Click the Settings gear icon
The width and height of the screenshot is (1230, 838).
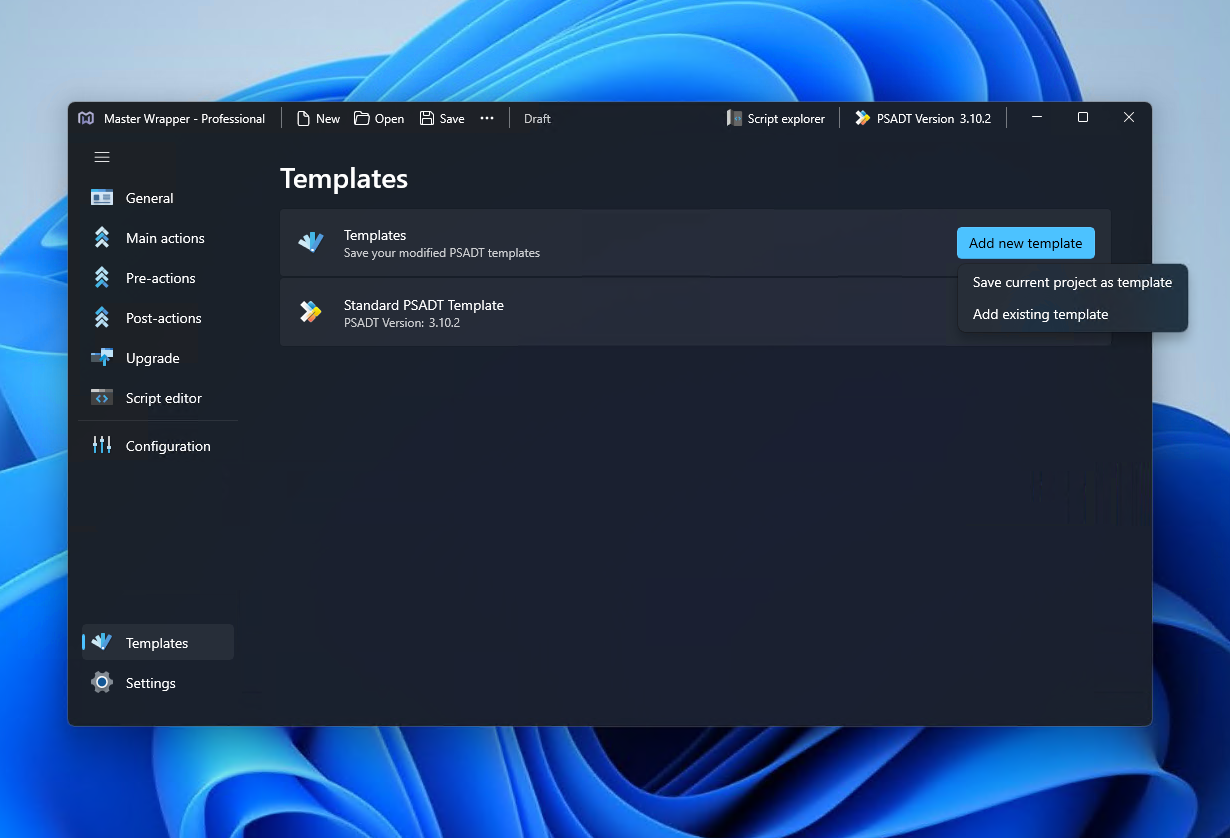102,683
